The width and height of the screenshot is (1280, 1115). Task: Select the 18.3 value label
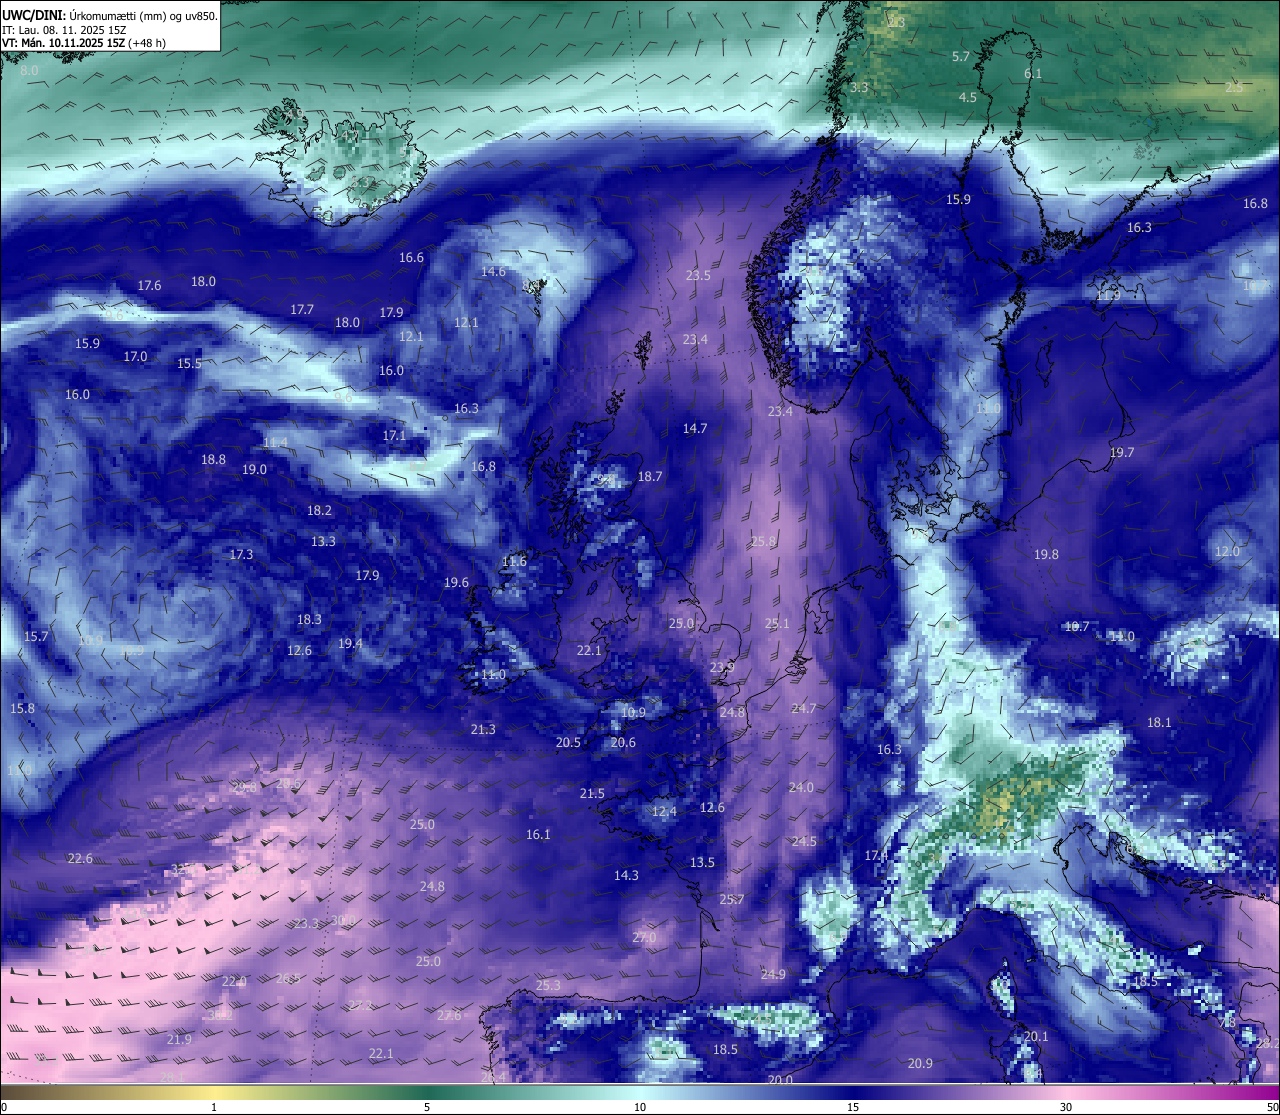pos(309,619)
